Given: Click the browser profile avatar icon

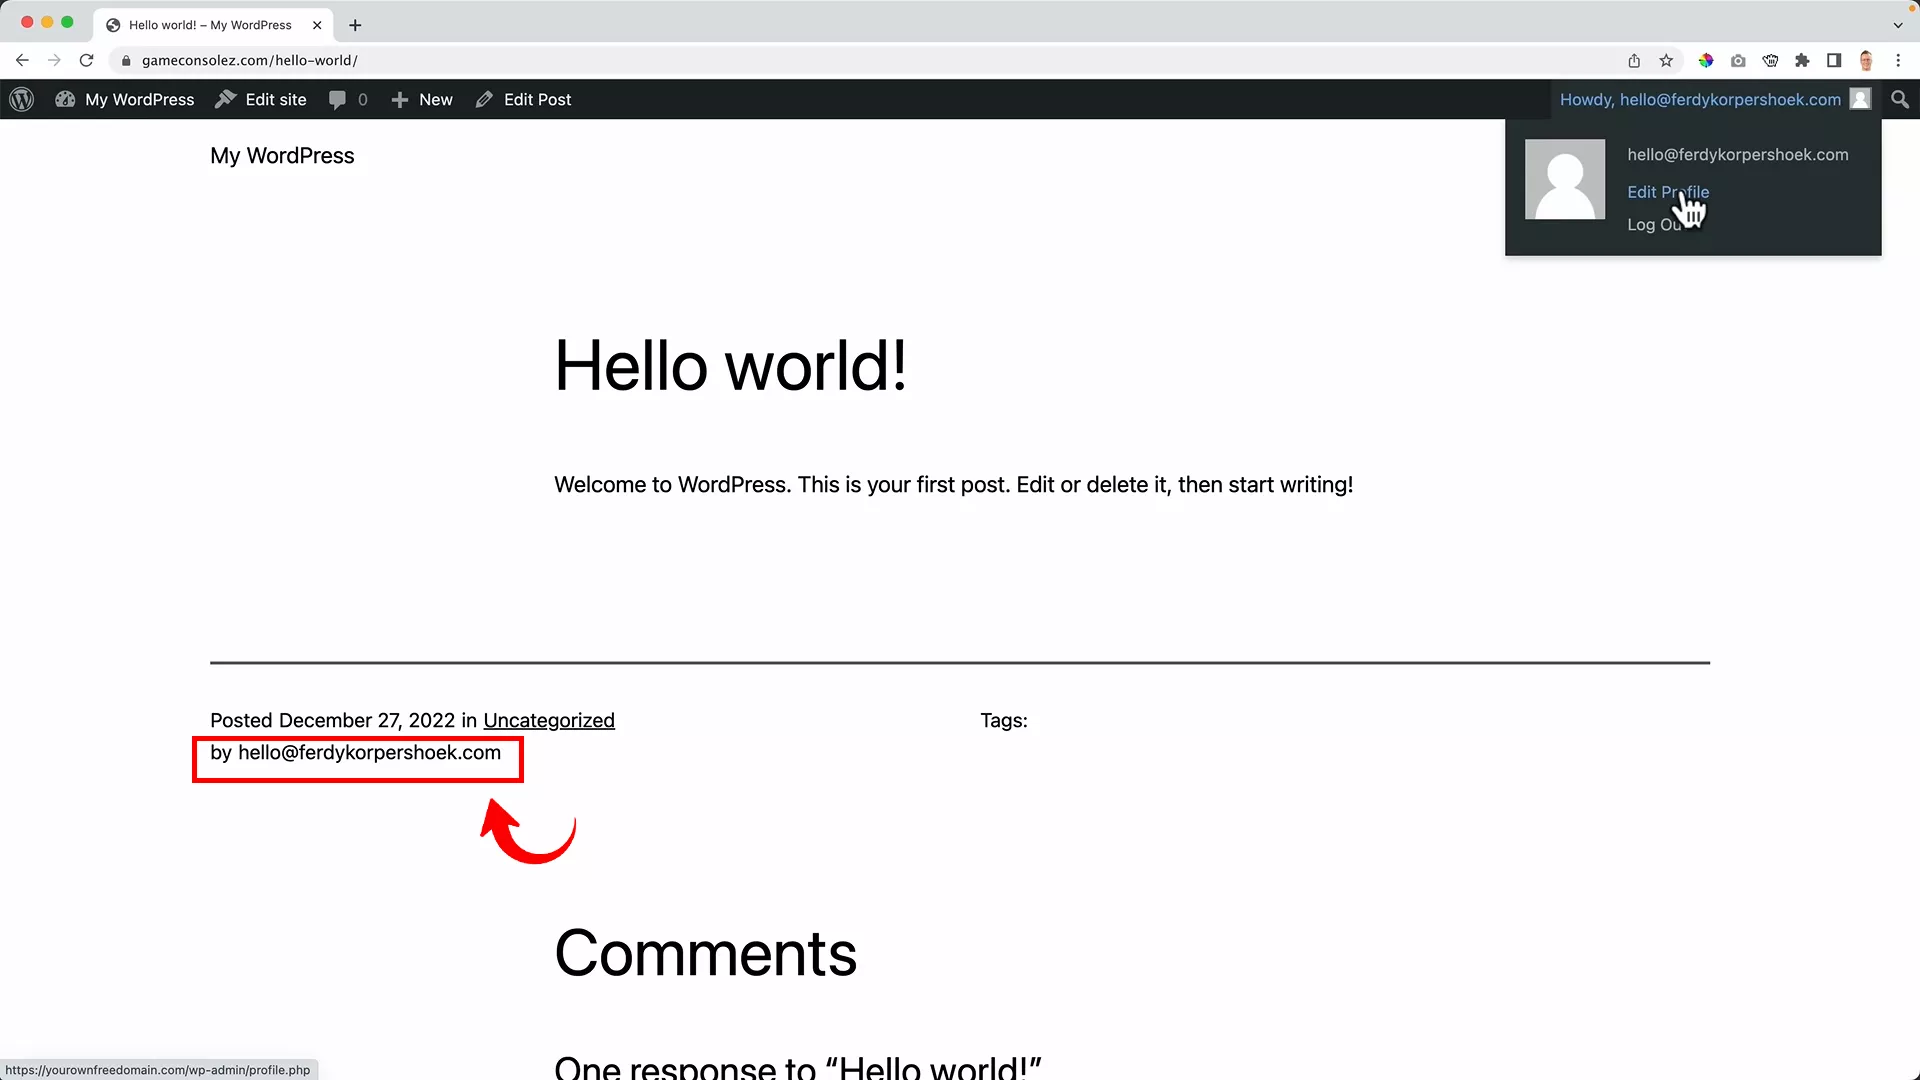Looking at the screenshot, I should (1866, 60).
